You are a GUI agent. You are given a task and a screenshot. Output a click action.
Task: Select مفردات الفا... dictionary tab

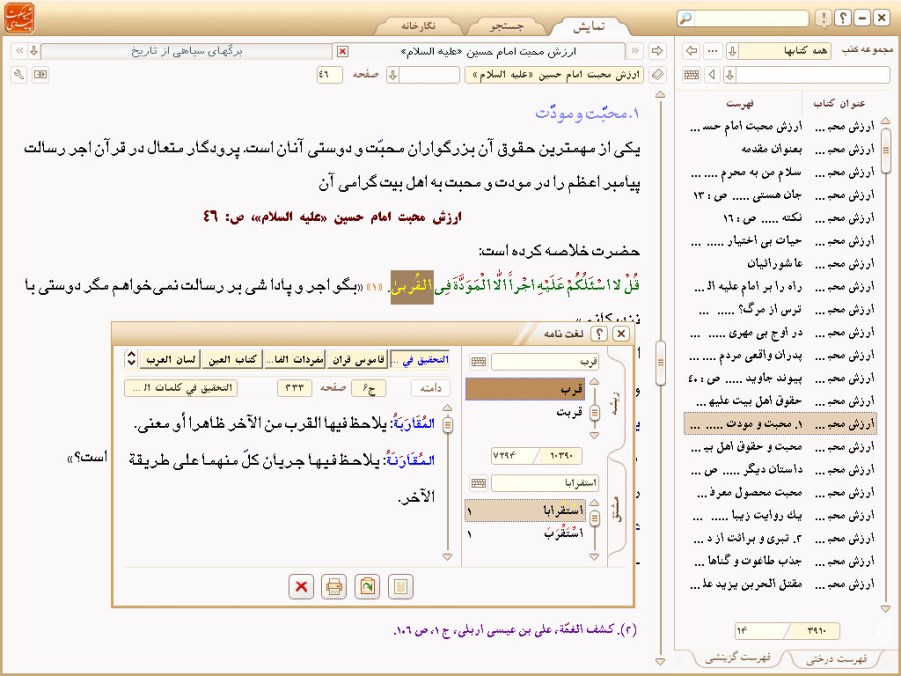[x=295, y=359]
